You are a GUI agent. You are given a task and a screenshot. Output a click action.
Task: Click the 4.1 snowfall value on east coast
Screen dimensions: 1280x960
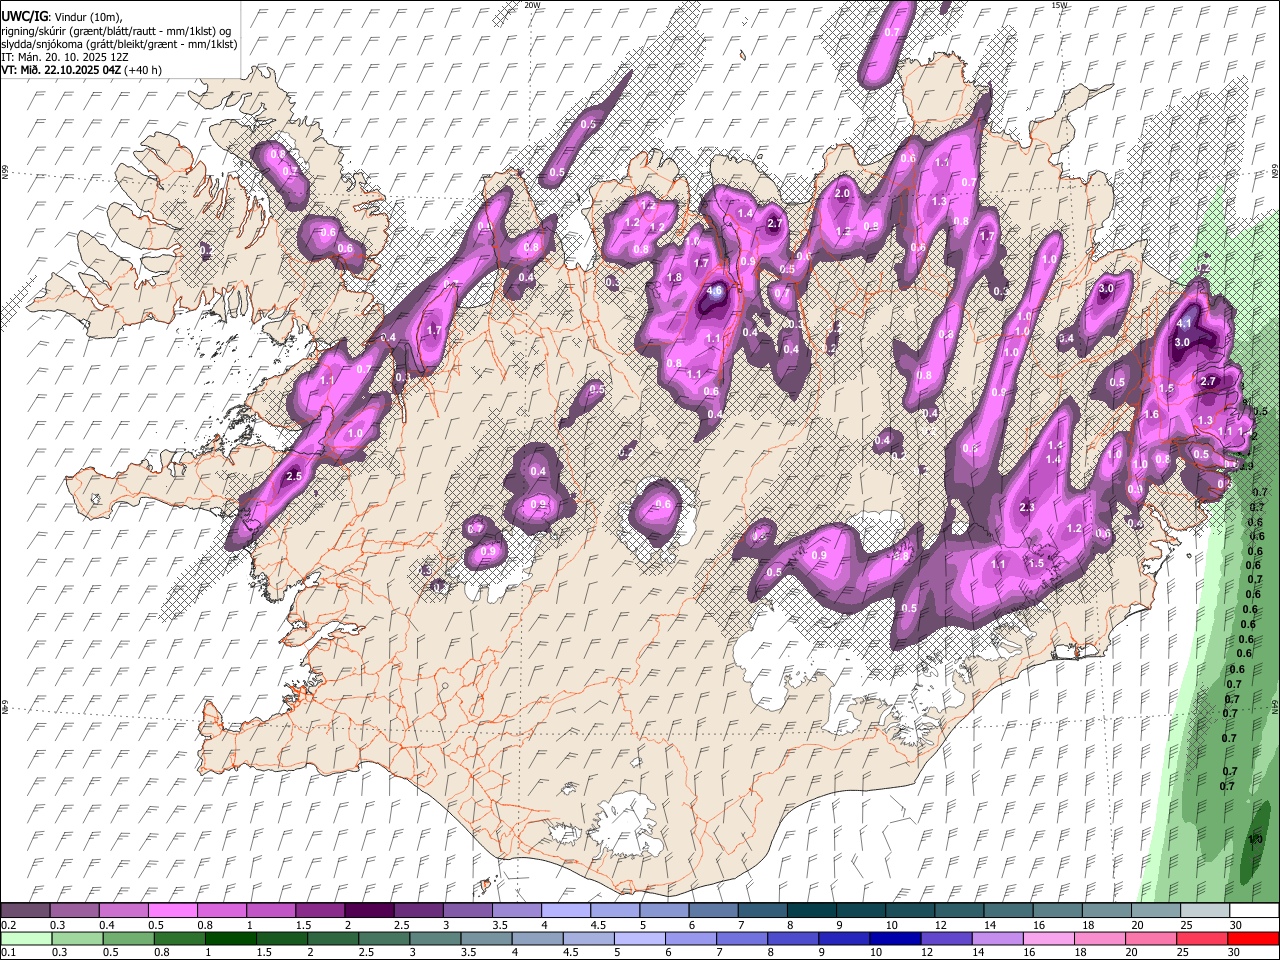coord(1185,323)
